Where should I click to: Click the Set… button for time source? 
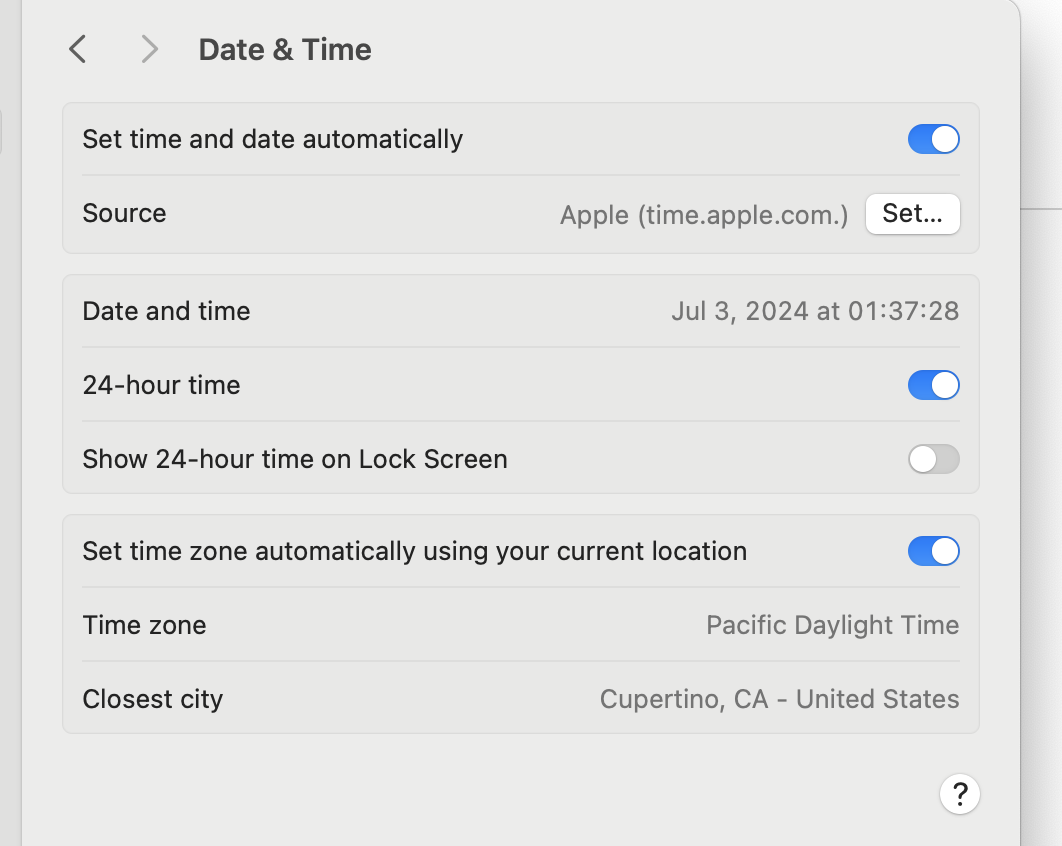pos(912,213)
